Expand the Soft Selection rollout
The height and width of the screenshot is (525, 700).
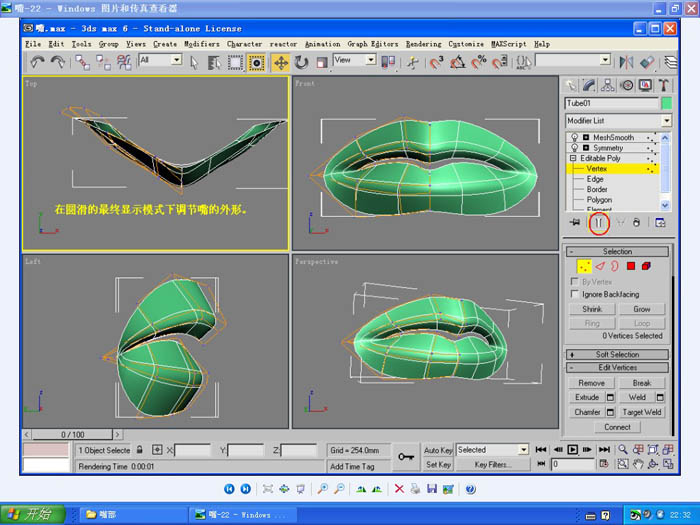tap(617, 354)
